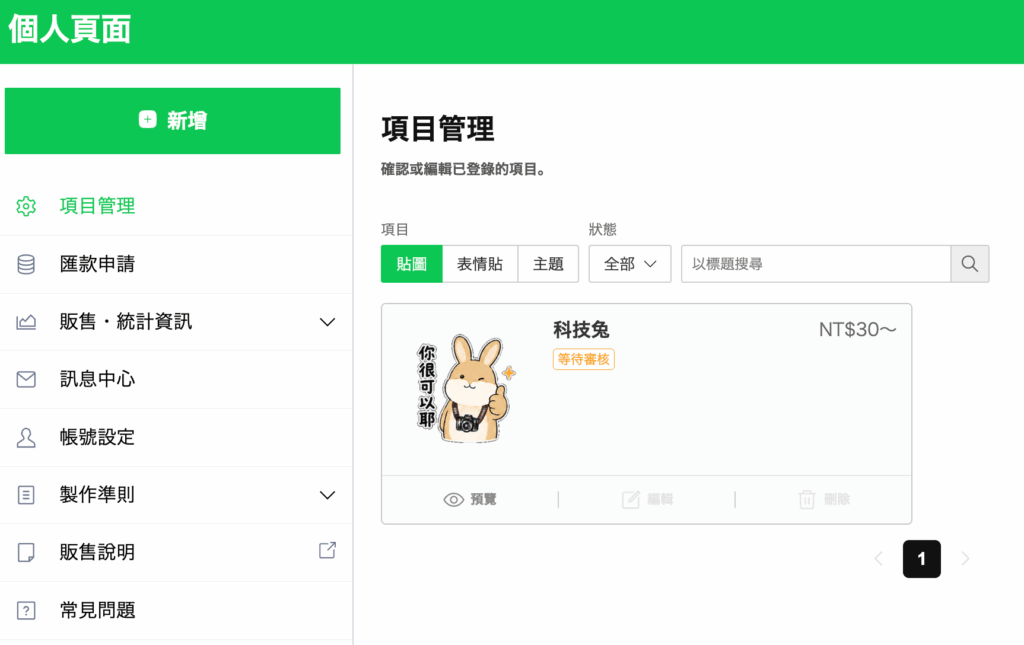Screen dimensions: 1024x645
Task: Click the 個人頁面 header title
Action: click(70, 29)
